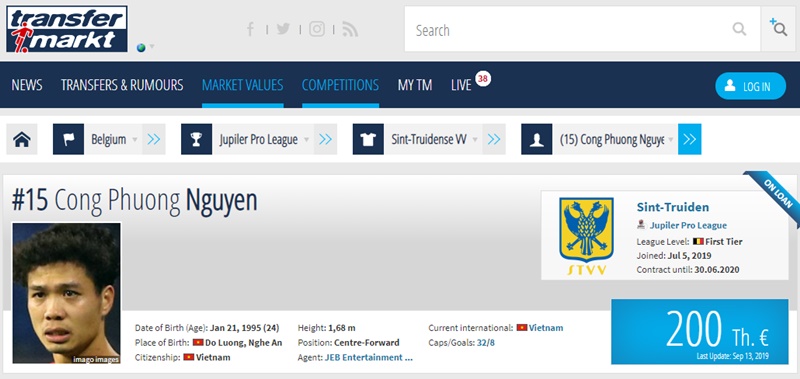
Task: Select the Joined date Jul 5, 2019
Action: point(689,256)
